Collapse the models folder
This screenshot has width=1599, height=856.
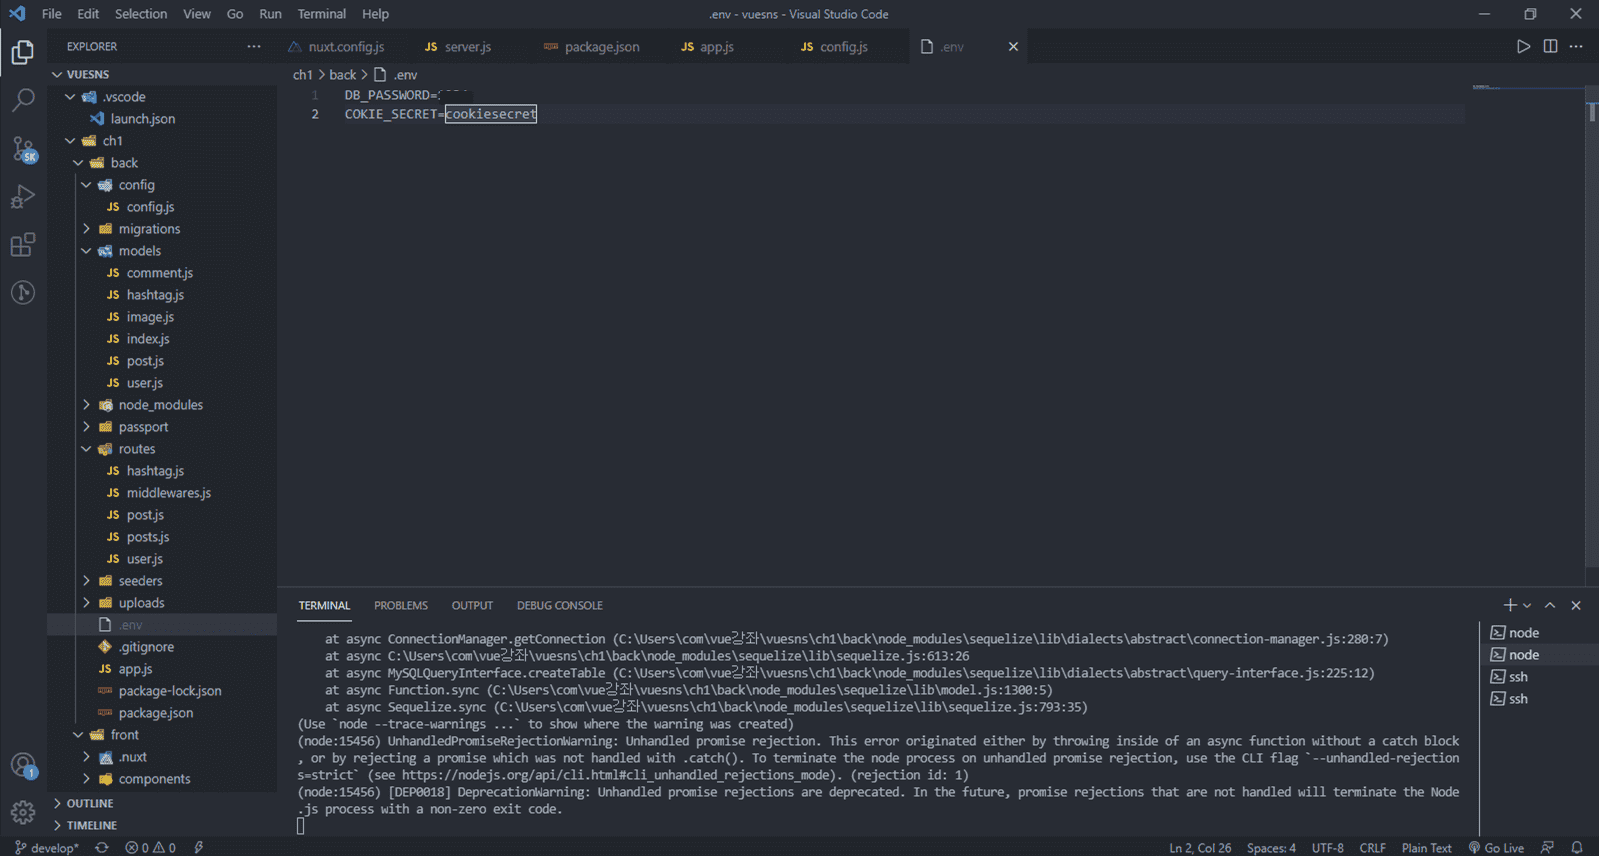pyautogui.click(x=139, y=251)
